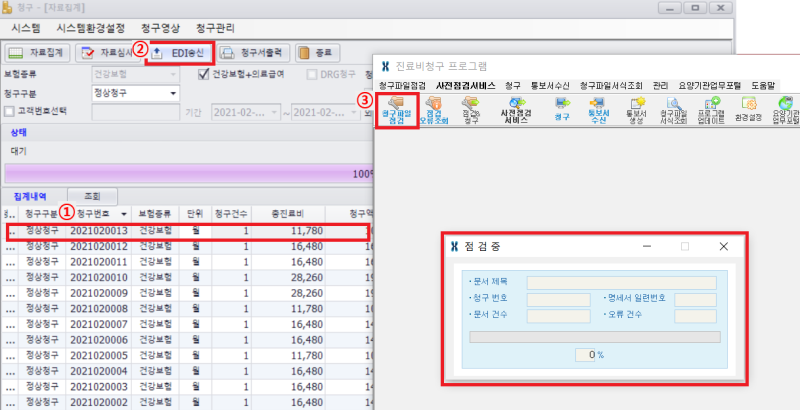Open the 청구파일서식조회 menu
The height and width of the screenshot is (410, 800).
click(611, 86)
